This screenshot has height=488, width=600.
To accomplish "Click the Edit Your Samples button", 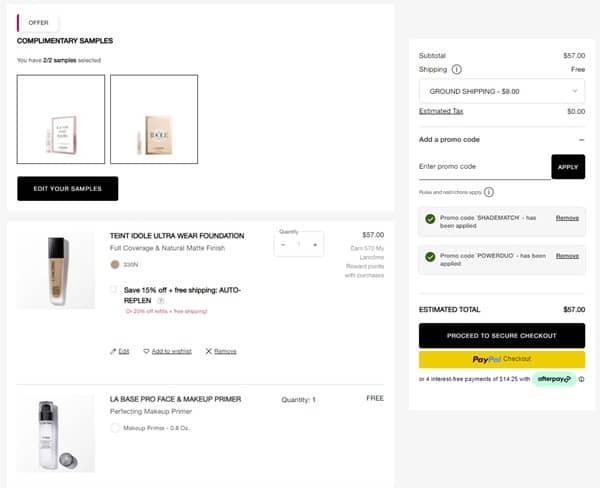I will click(x=67, y=188).
